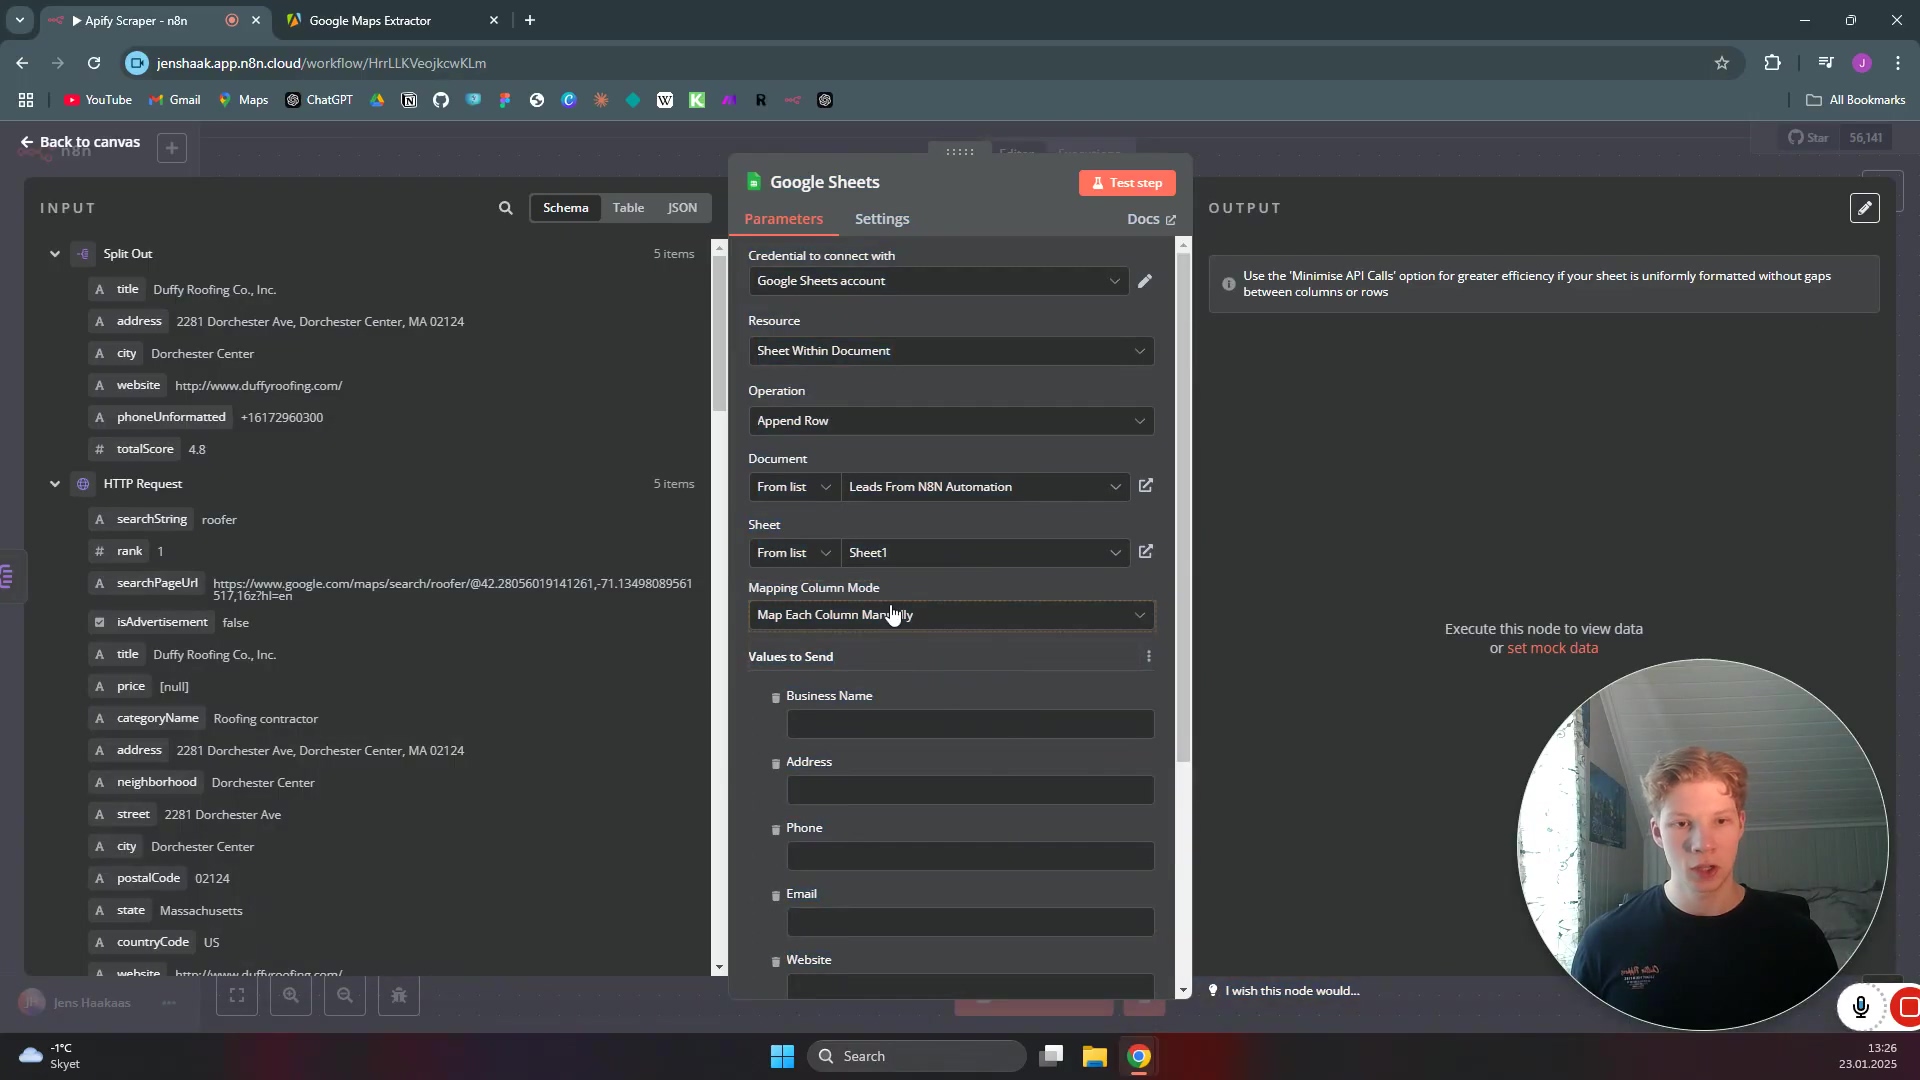
Task: Reload the page
Action: pyautogui.click(x=94, y=63)
